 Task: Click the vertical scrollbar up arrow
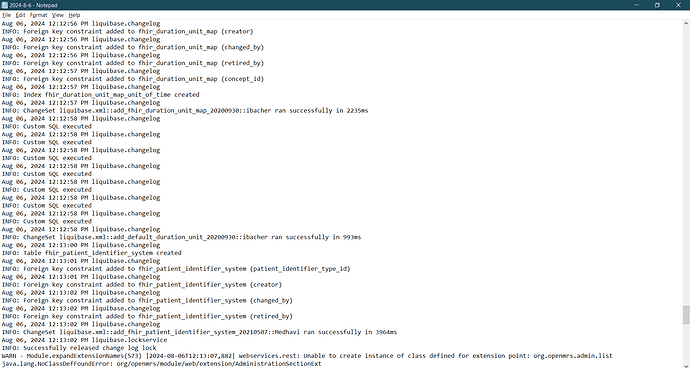click(x=686, y=23)
